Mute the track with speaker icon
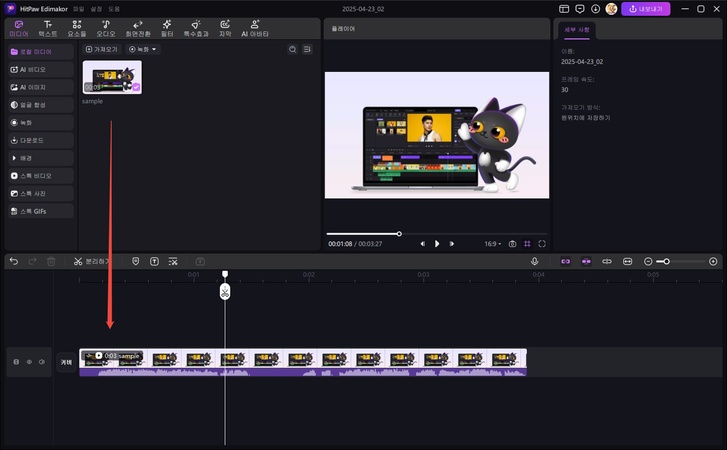This screenshot has width=727, height=450. pos(42,362)
